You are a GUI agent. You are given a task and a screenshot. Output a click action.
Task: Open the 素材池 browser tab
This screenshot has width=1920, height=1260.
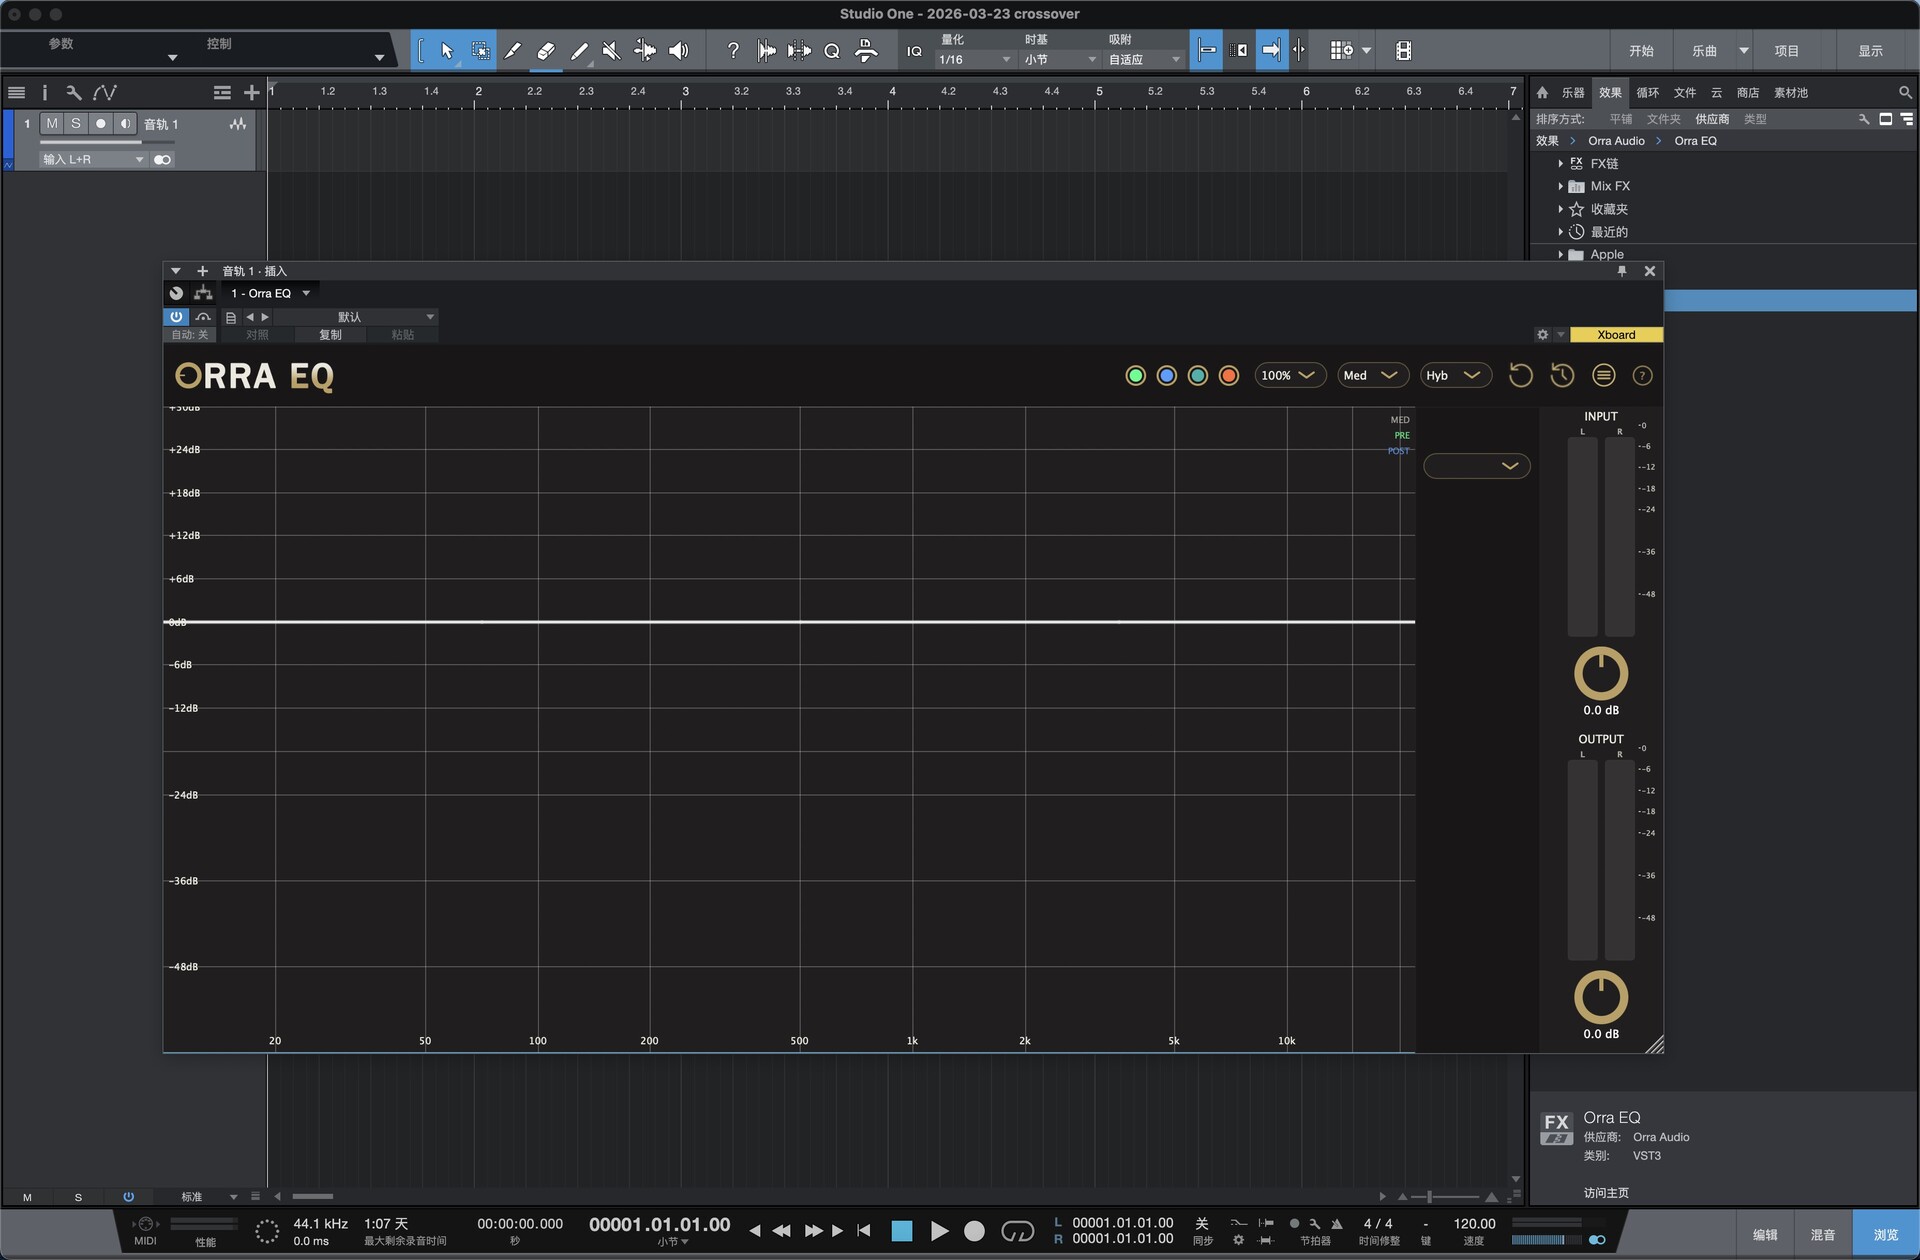(1791, 93)
